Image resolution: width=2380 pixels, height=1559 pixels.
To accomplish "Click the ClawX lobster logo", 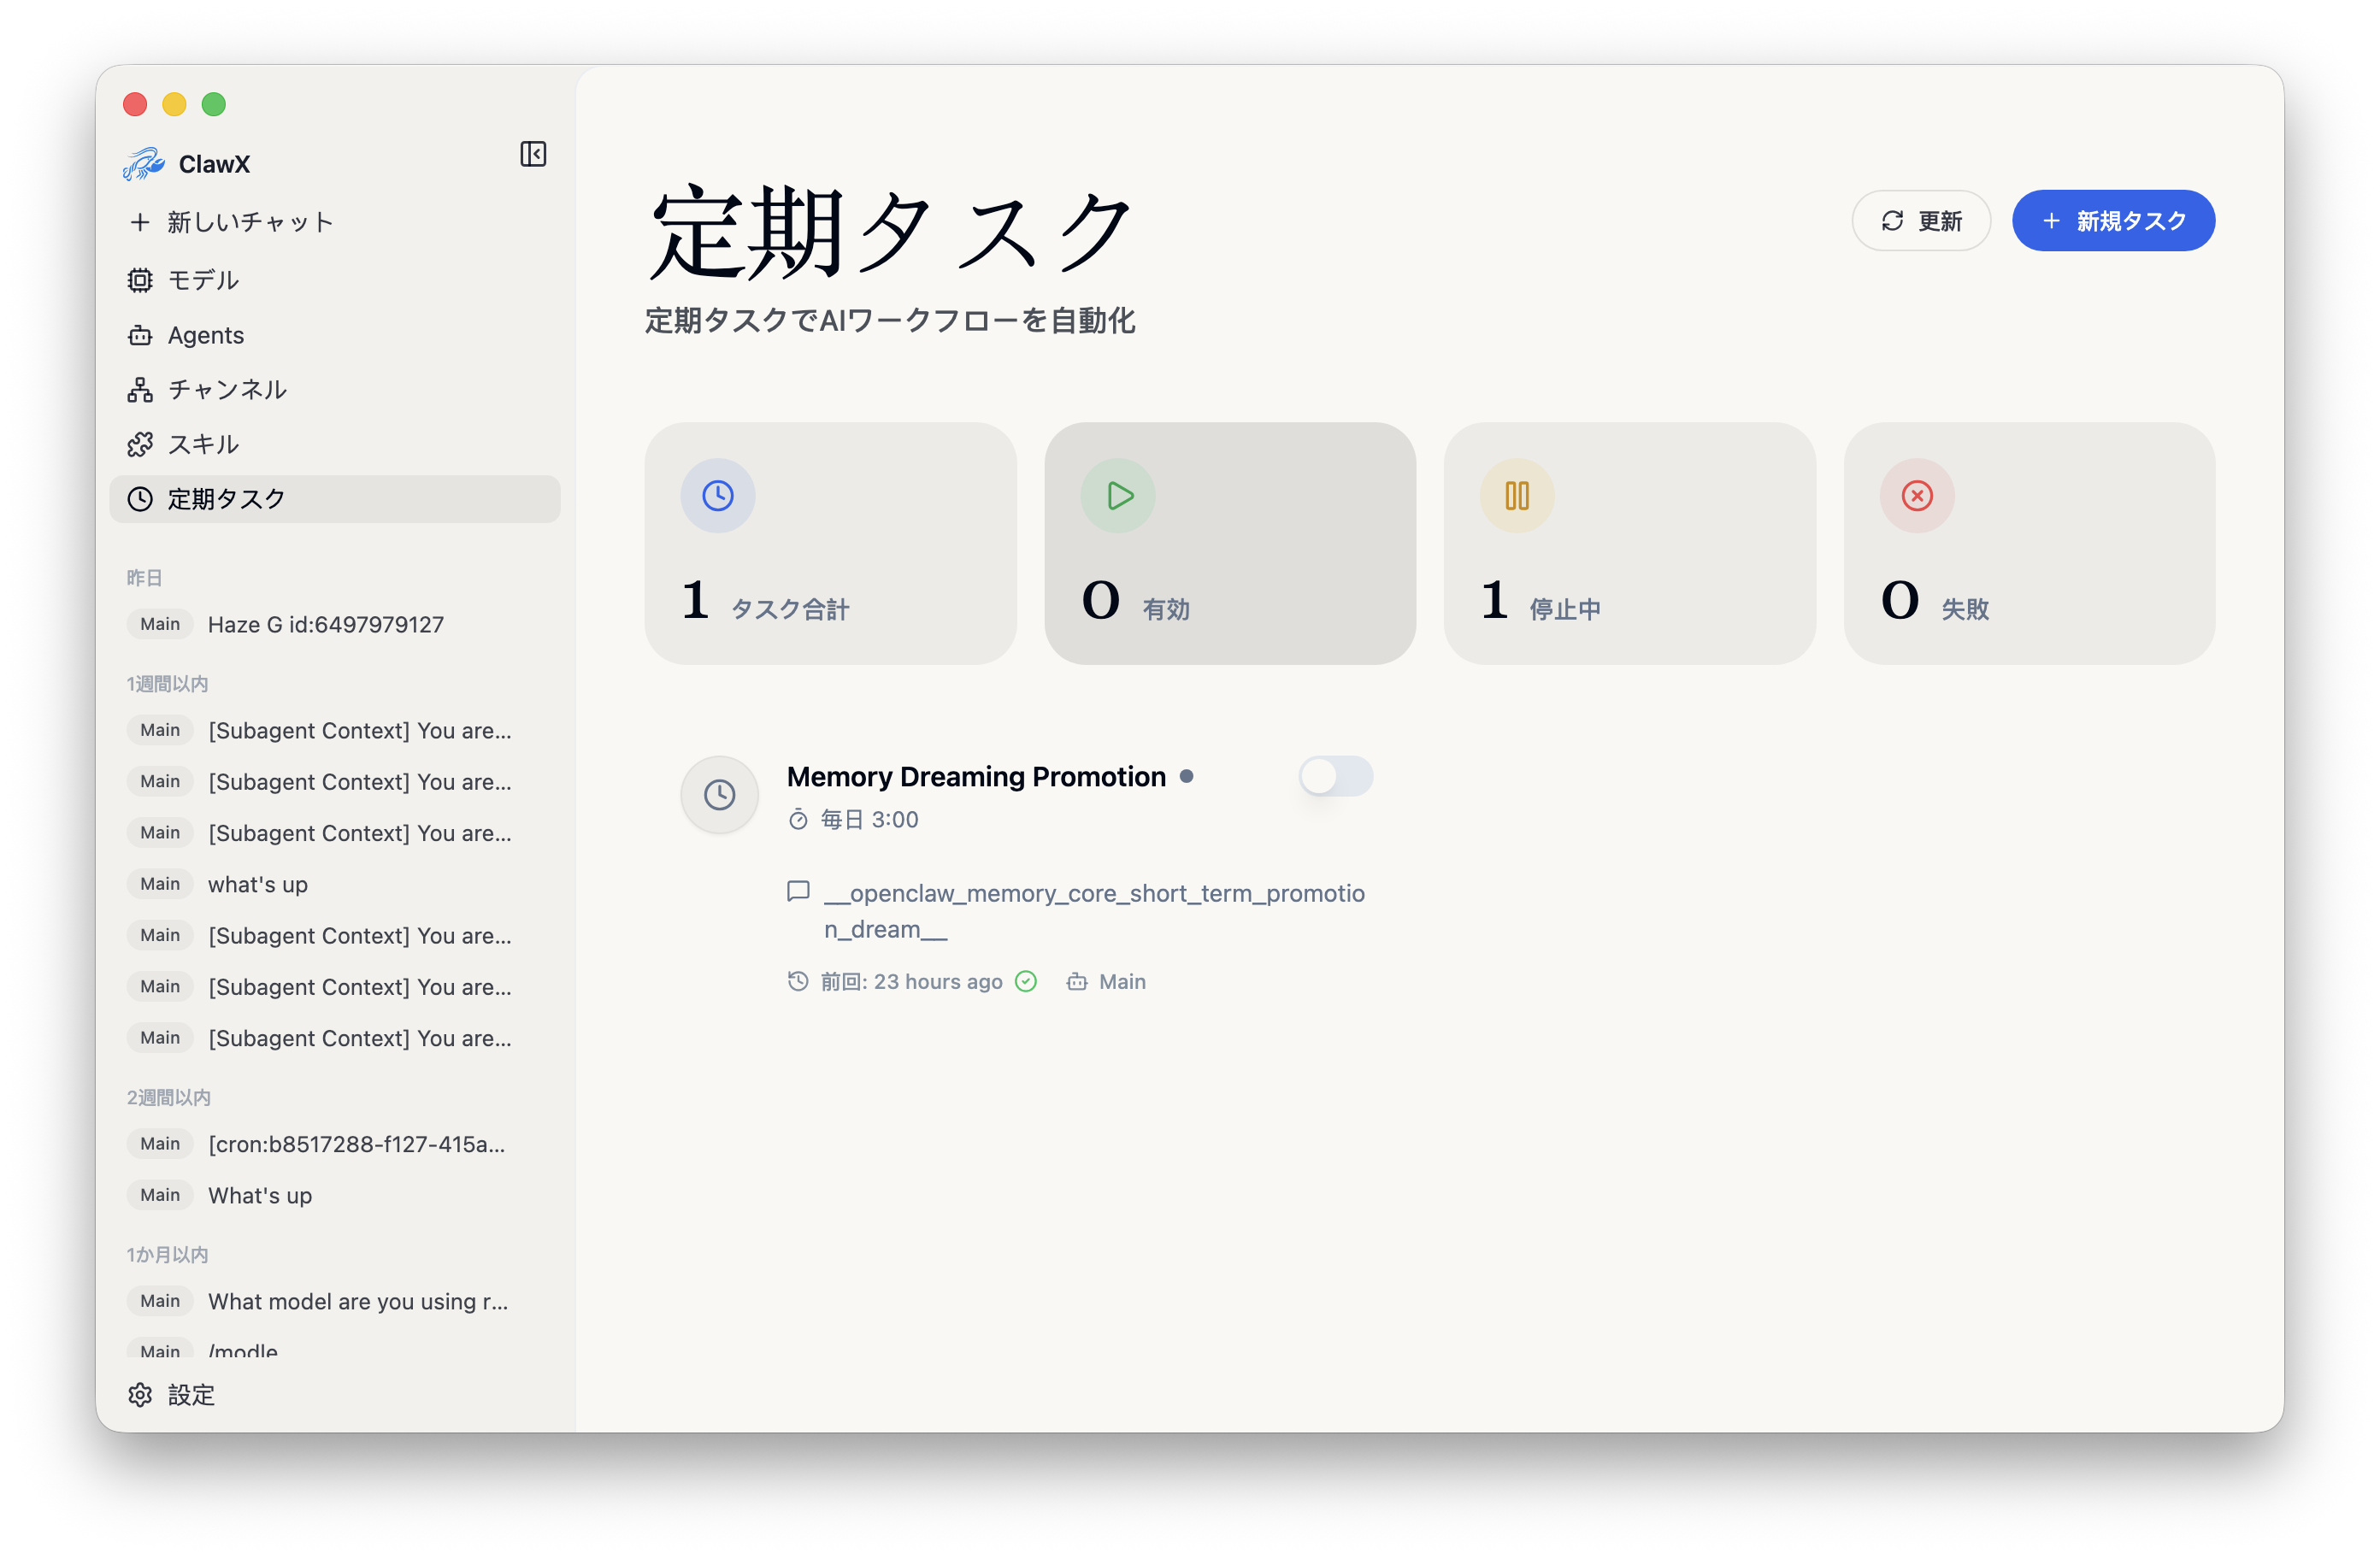I will coord(144,164).
